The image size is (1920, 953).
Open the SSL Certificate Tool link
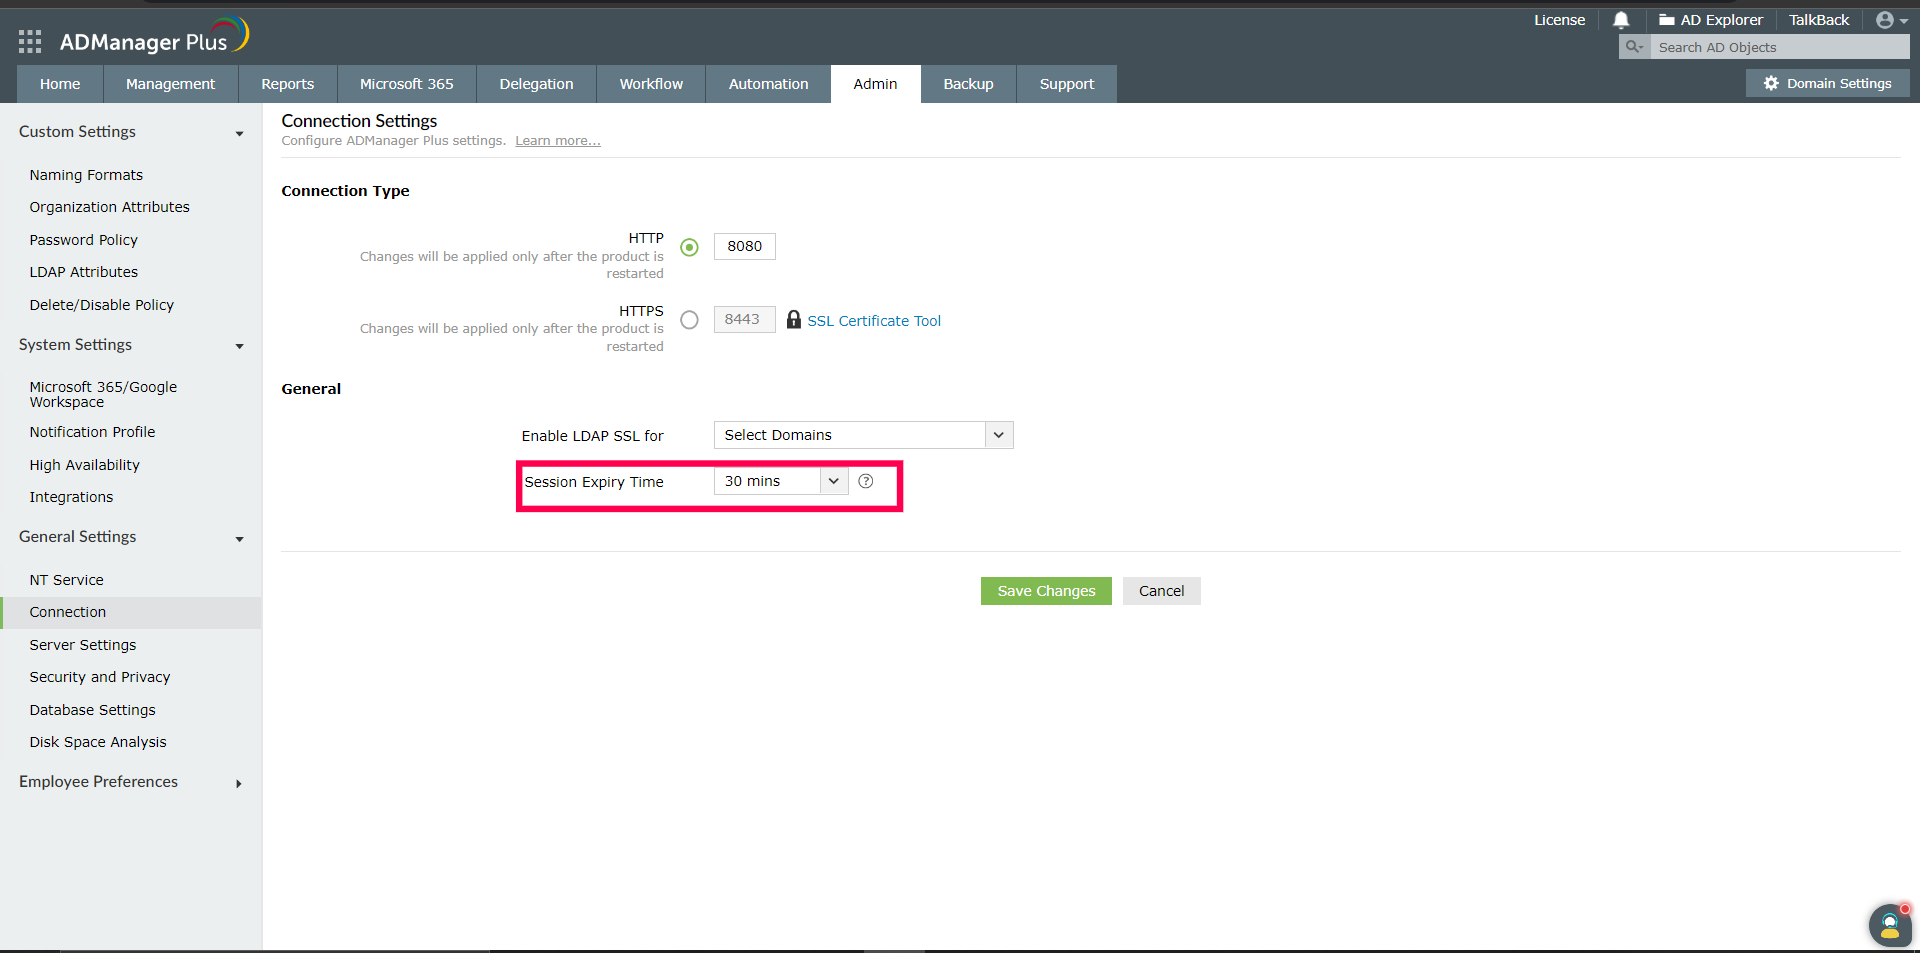tap(874, 321)
